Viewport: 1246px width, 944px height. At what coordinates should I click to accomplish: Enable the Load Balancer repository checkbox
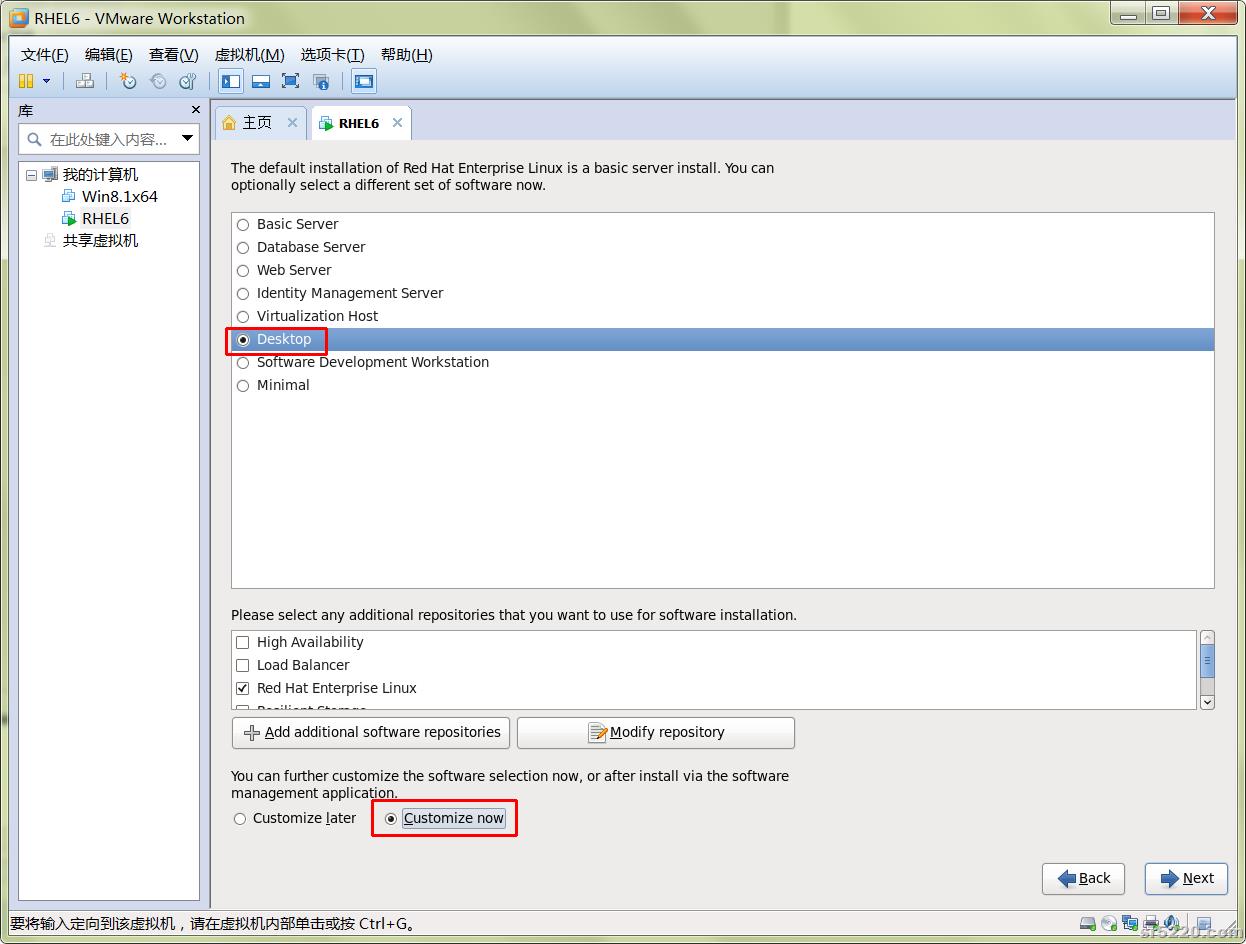242,665
